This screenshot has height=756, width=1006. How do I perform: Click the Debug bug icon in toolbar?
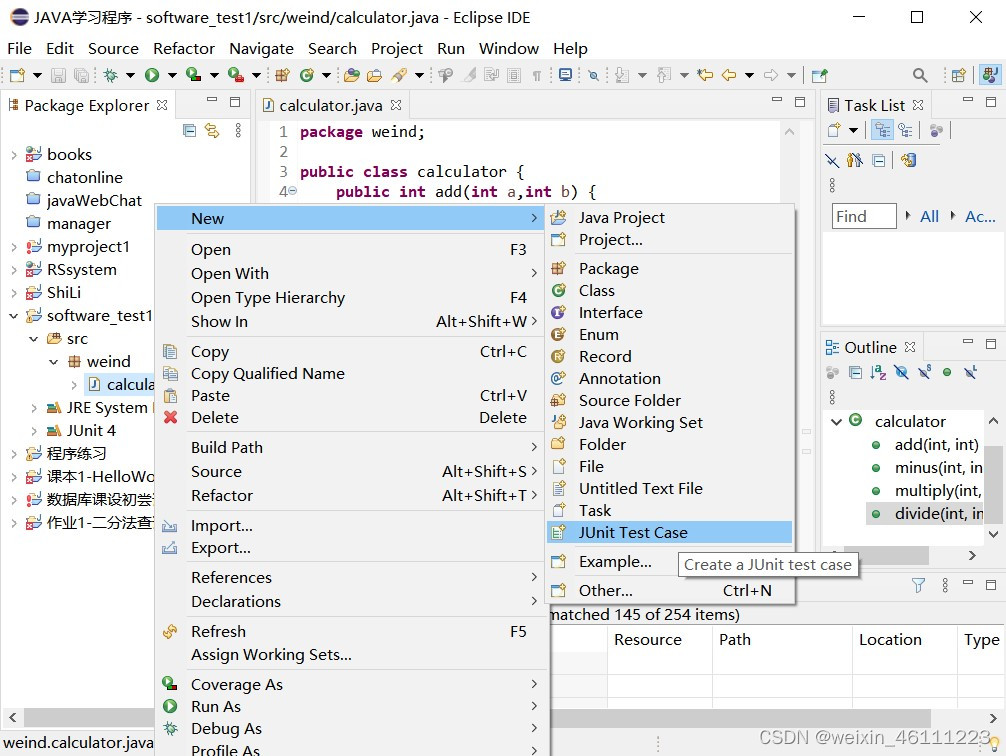[x=110, y=75]
